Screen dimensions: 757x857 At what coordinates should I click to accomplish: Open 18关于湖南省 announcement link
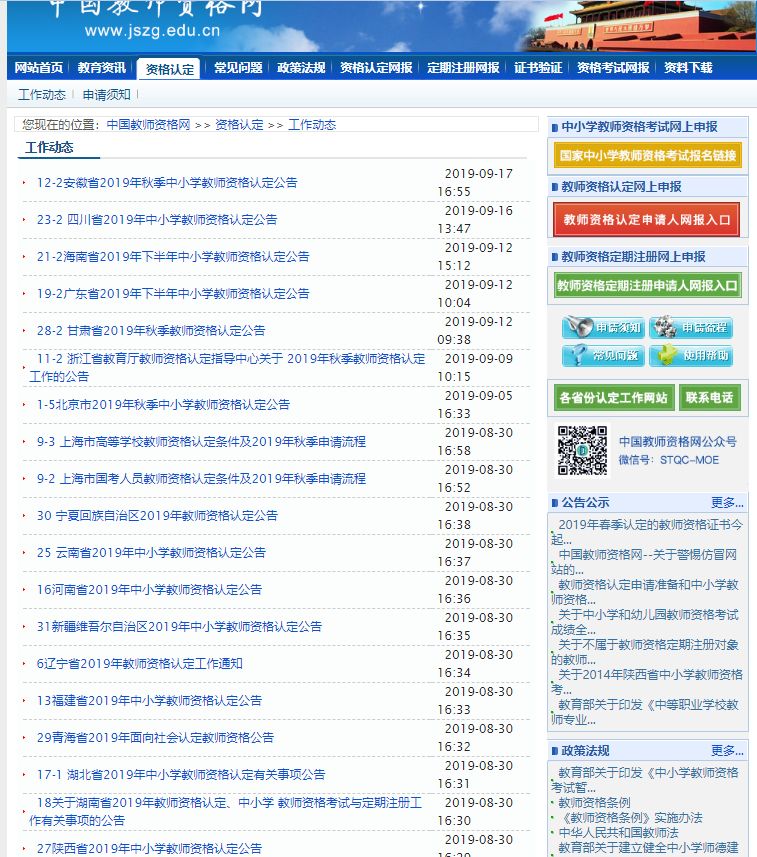click(x=225, y=812)
